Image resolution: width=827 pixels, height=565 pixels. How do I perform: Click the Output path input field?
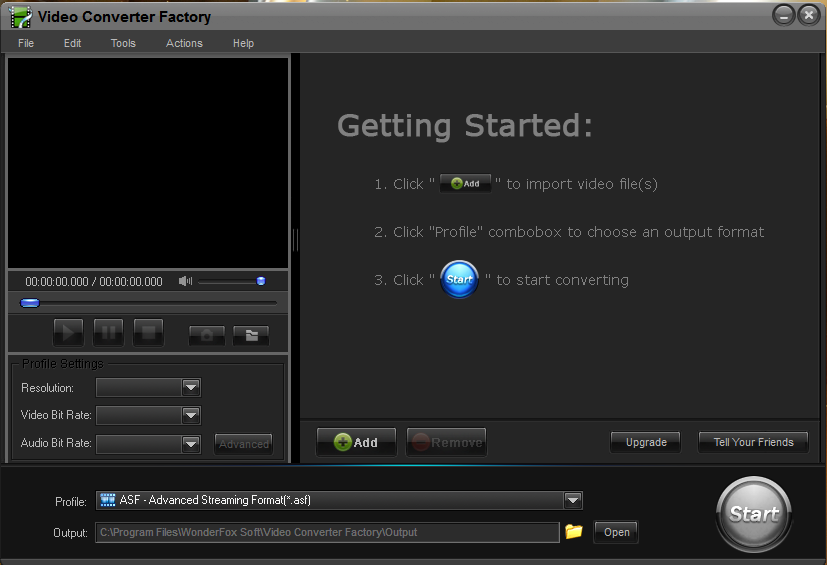pos(327,532)
